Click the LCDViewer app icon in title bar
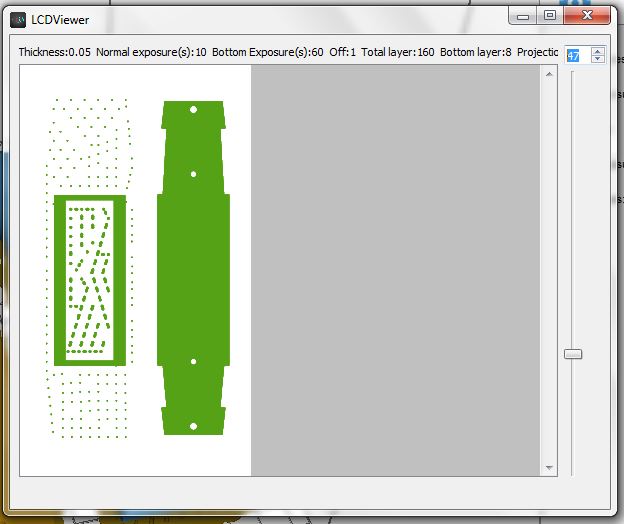This screenshot has height=524, width=624. tap(17, 19)
